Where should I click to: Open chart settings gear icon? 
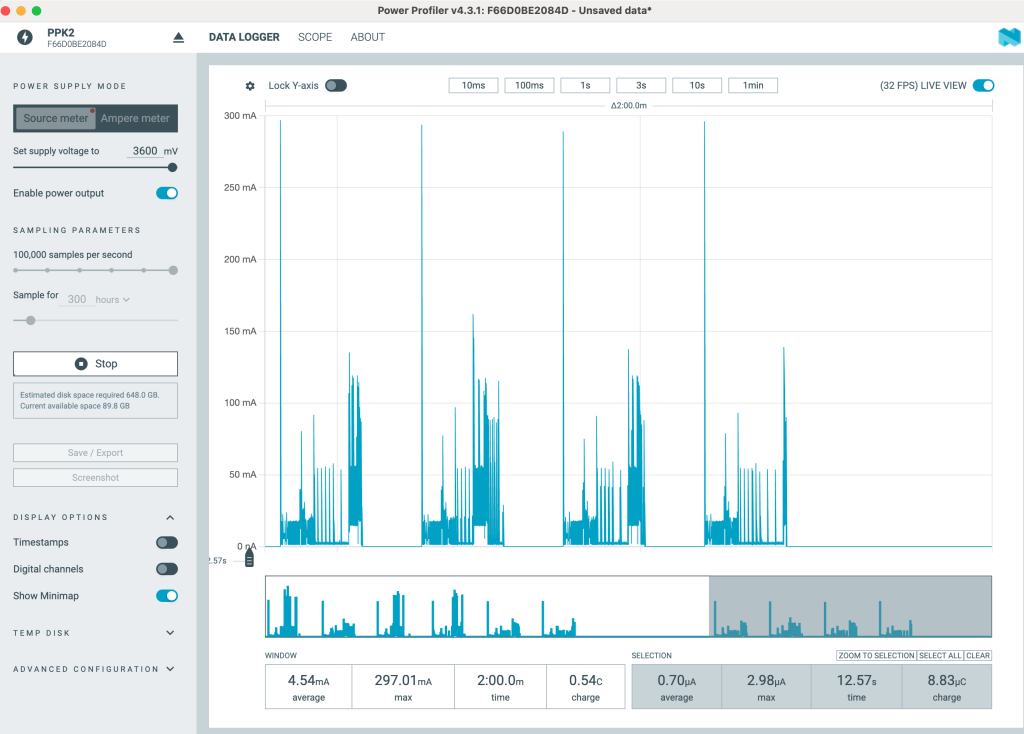pyautogui.click(x=250, y=86)
